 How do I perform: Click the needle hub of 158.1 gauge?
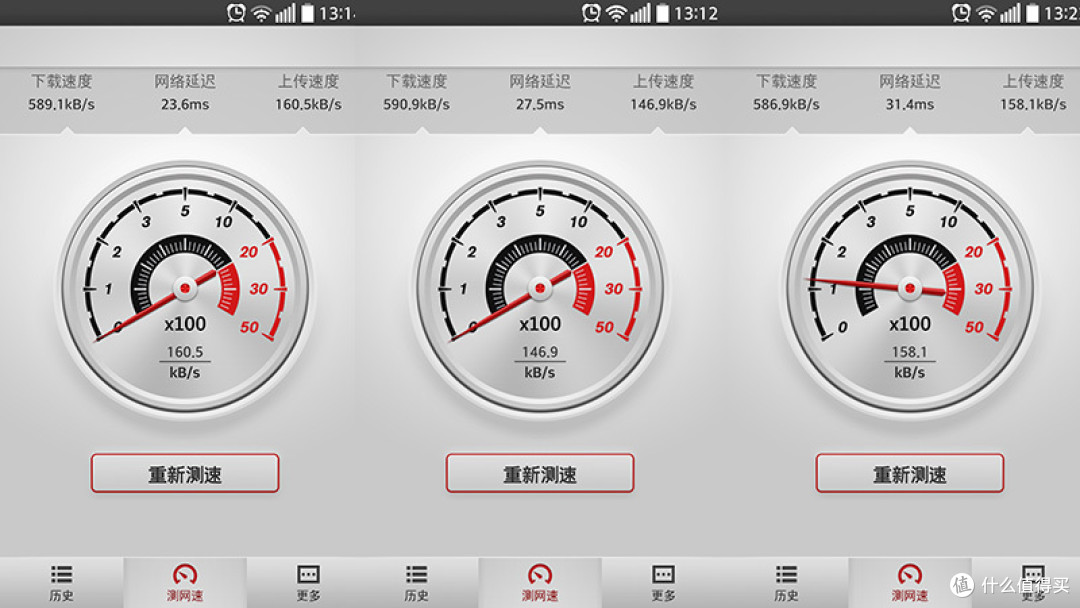(910, 288)
